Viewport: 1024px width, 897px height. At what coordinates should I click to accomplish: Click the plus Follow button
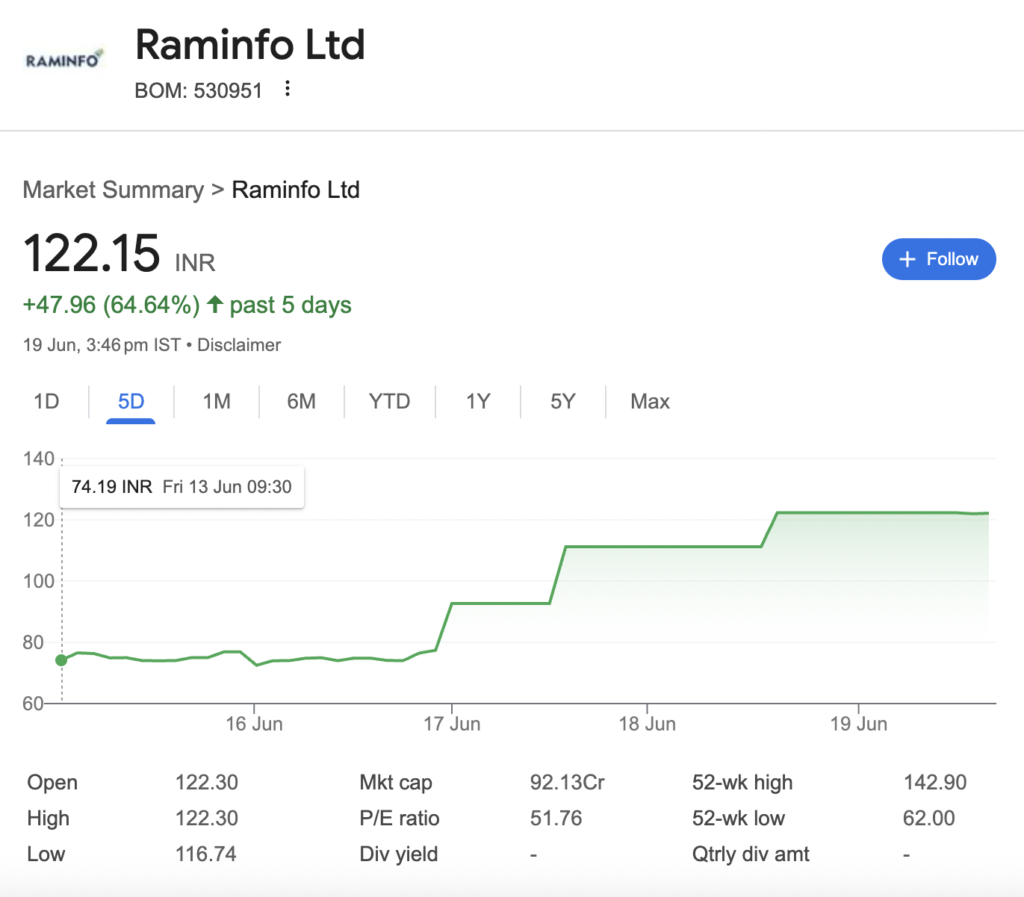pyautogui.click(x=938, y=259)
